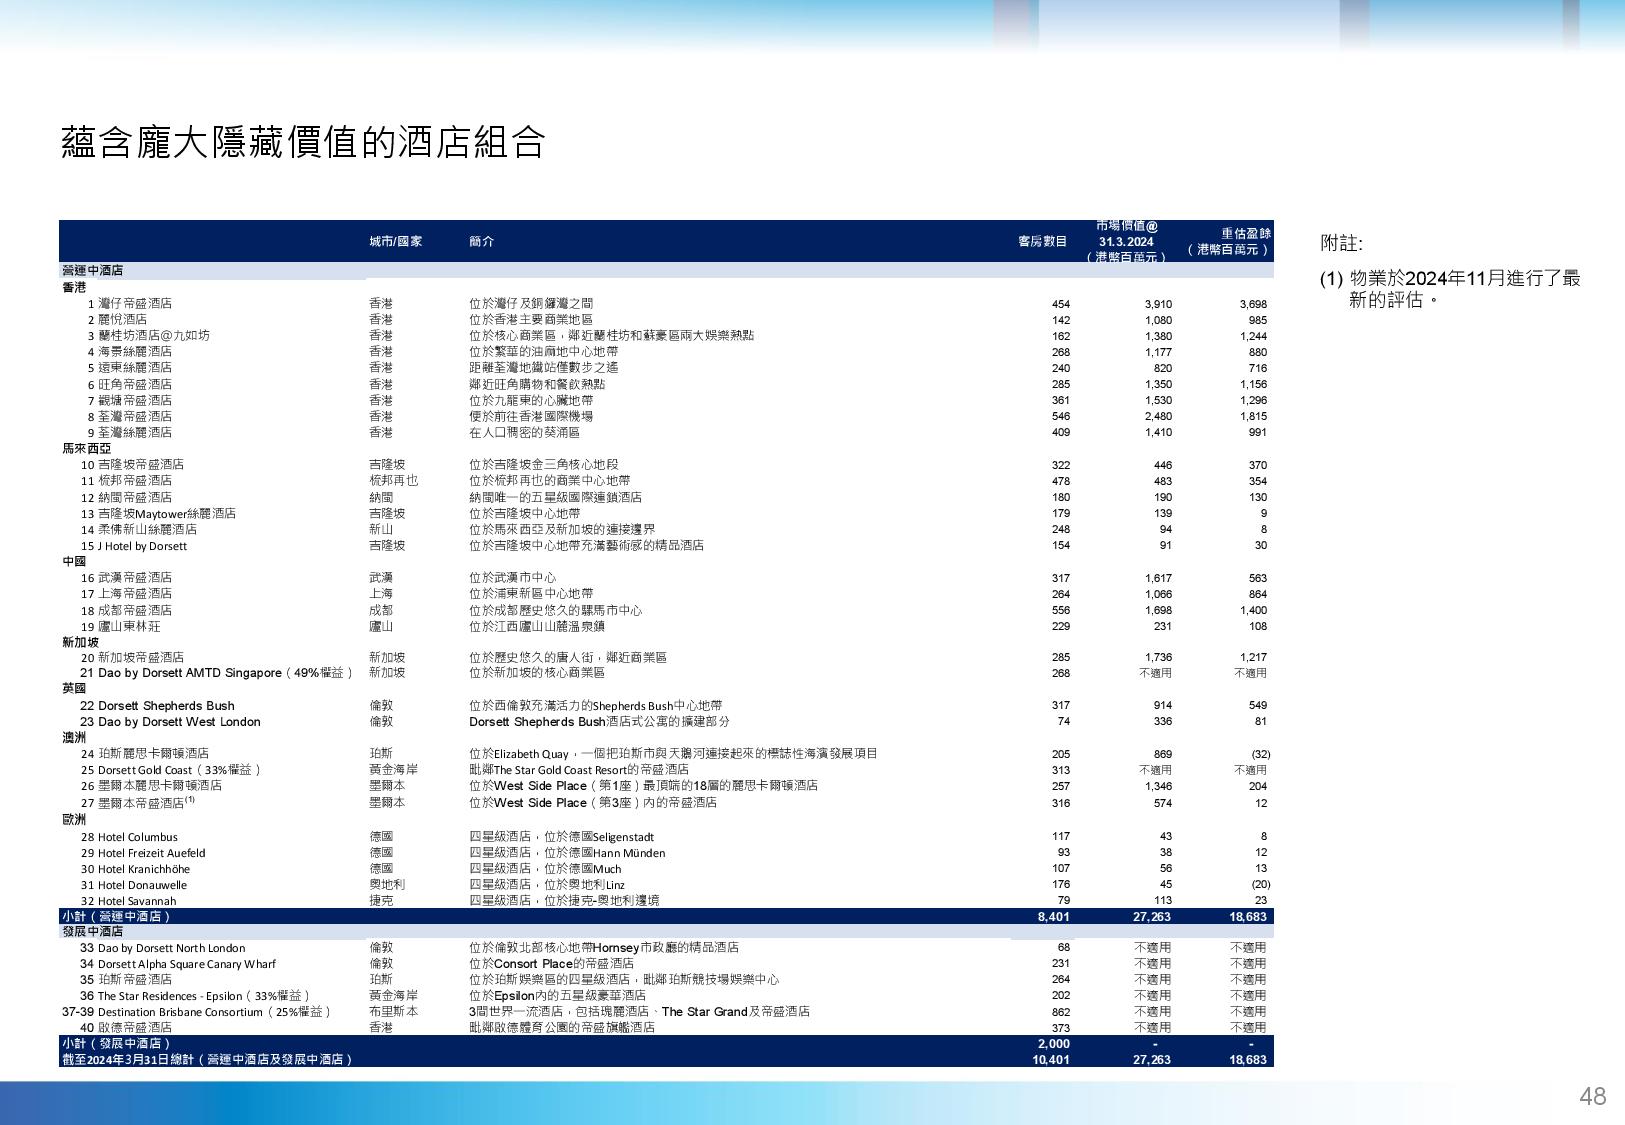Viewport: 1625px width, 1125px height.
Task: Select 蘭桂坊酒店@九如坊 entry
Action: (x=154, y=335)
